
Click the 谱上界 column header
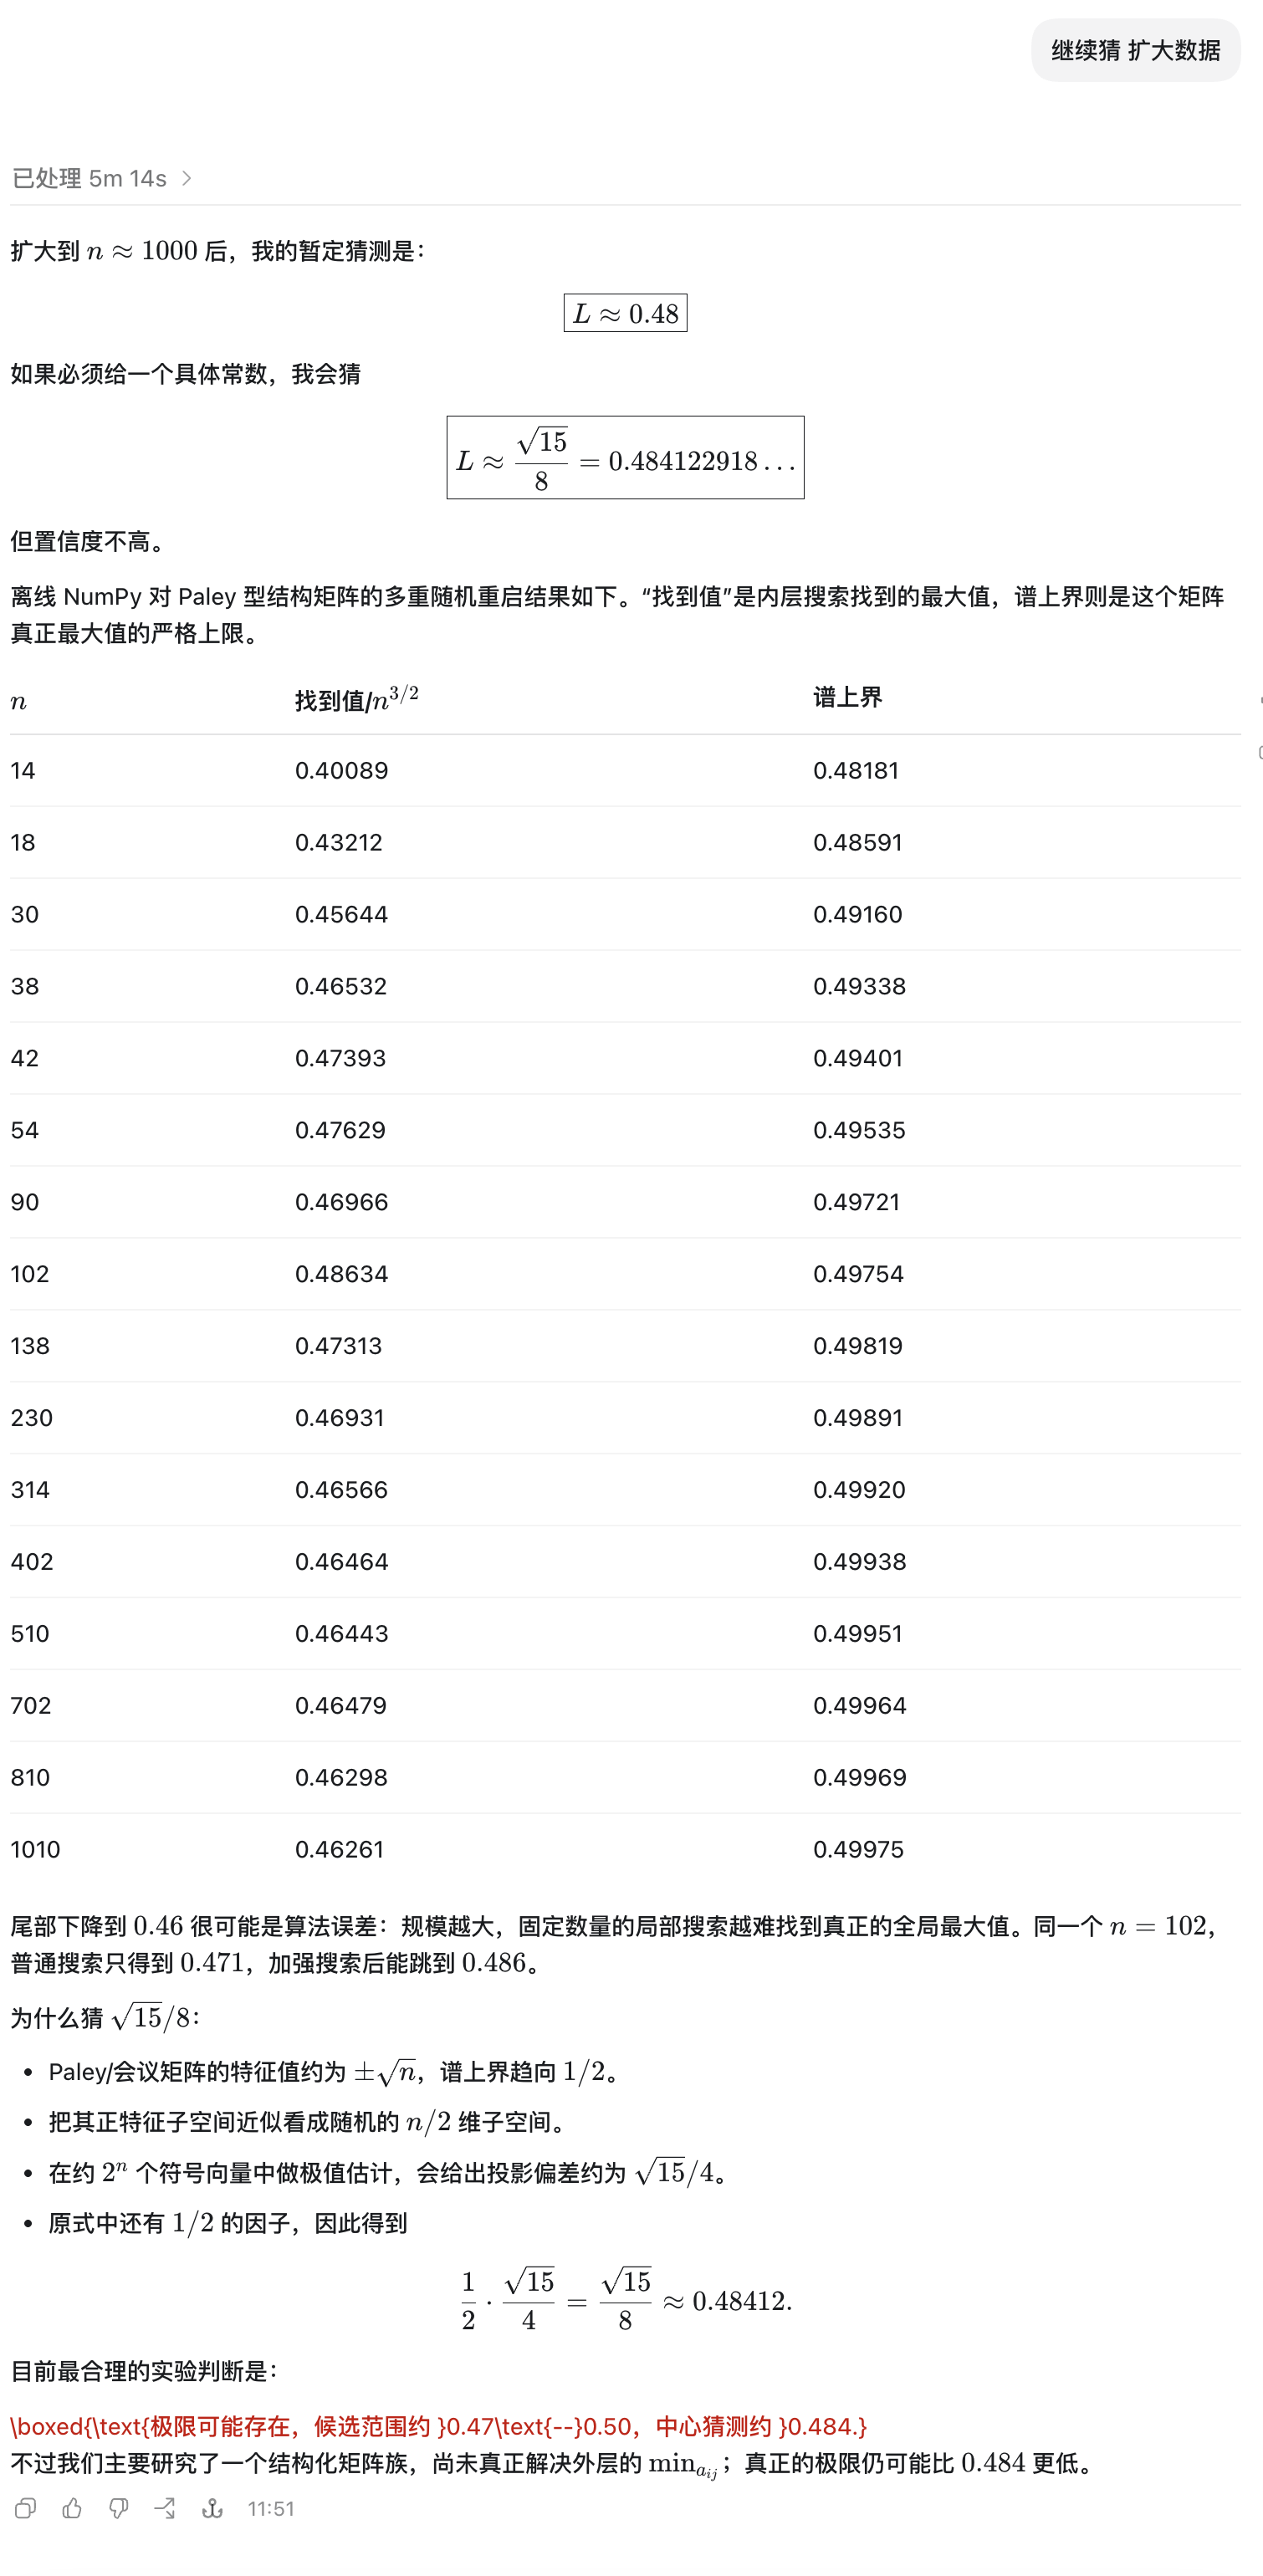point(847,697)
